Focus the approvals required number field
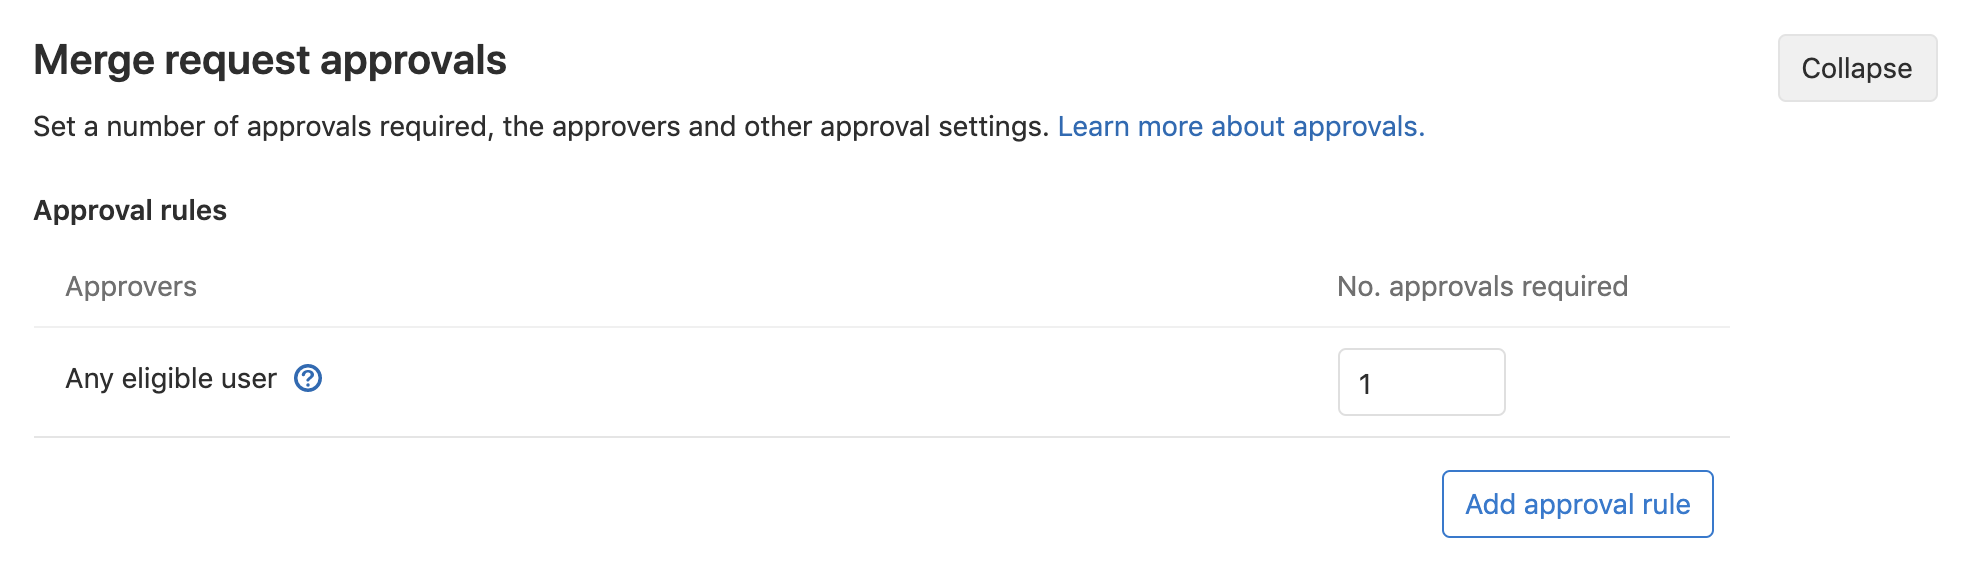 1421,382
